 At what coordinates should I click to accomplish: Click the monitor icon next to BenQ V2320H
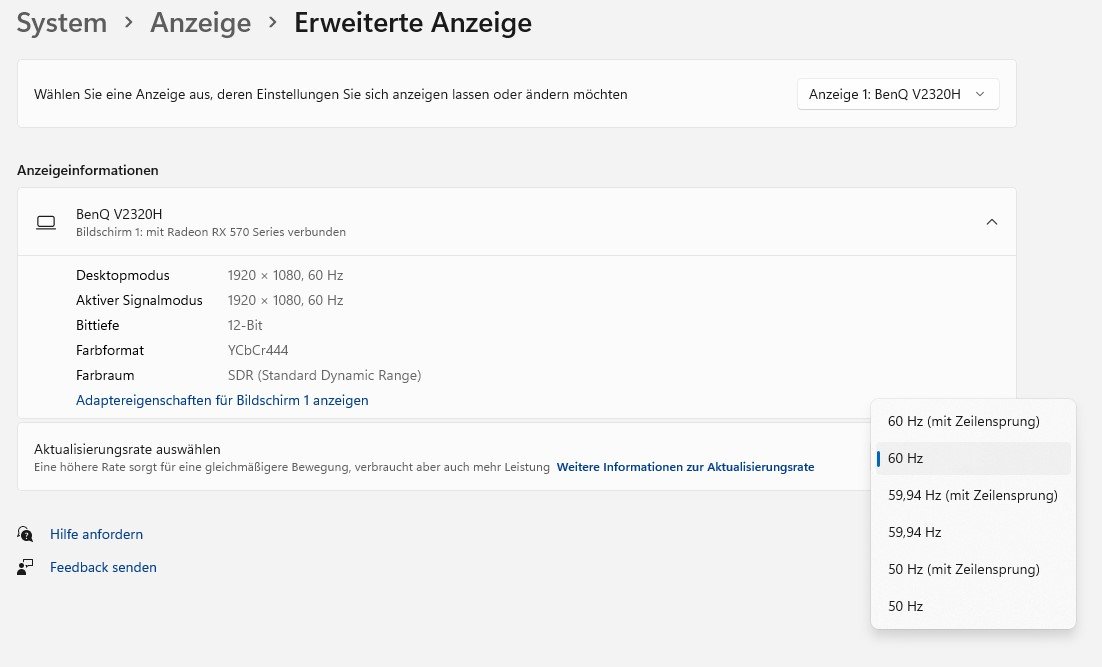(46, 223)
